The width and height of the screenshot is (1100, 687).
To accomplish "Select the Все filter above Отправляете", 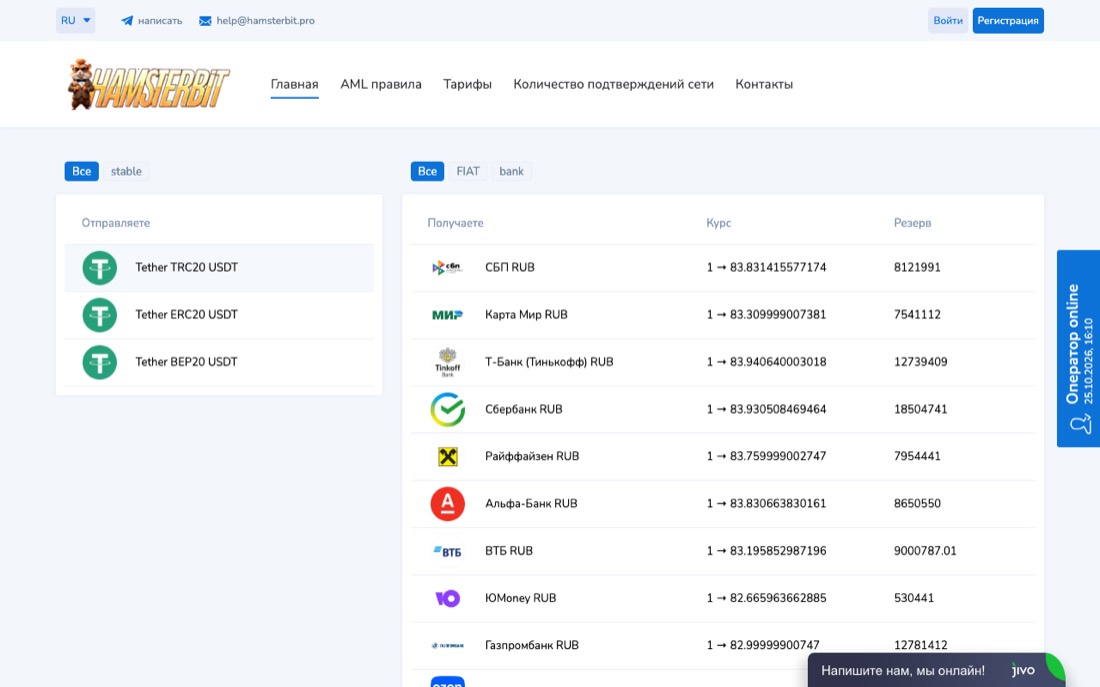I will click(81, 171).
